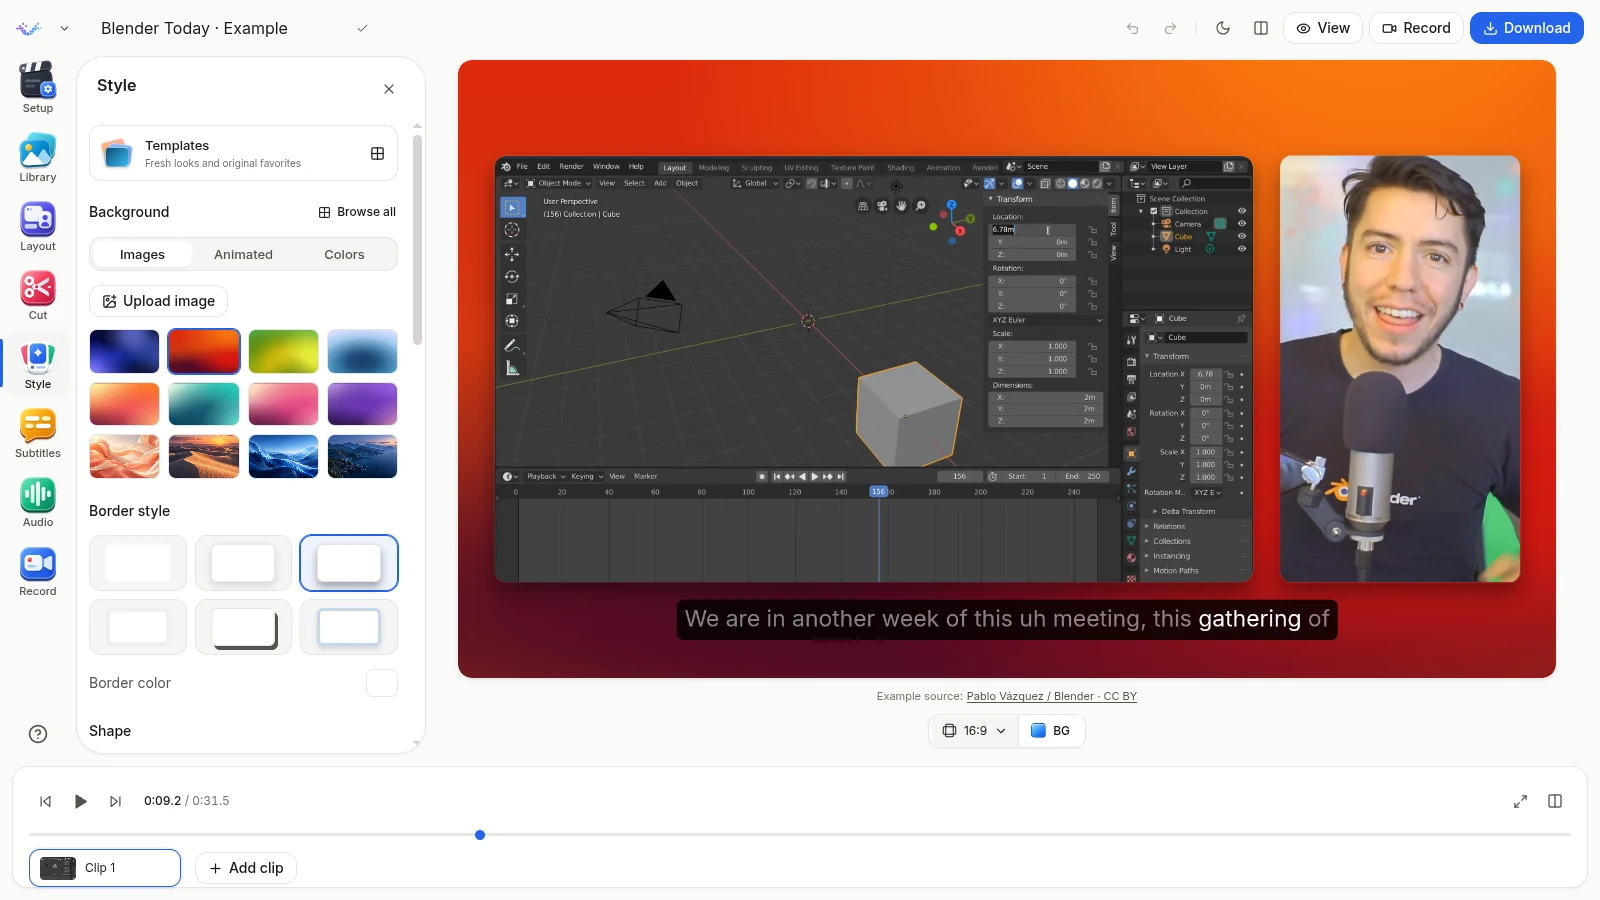Select Clip 1 in timeline

pyautogui.click(x=105, y=868)
